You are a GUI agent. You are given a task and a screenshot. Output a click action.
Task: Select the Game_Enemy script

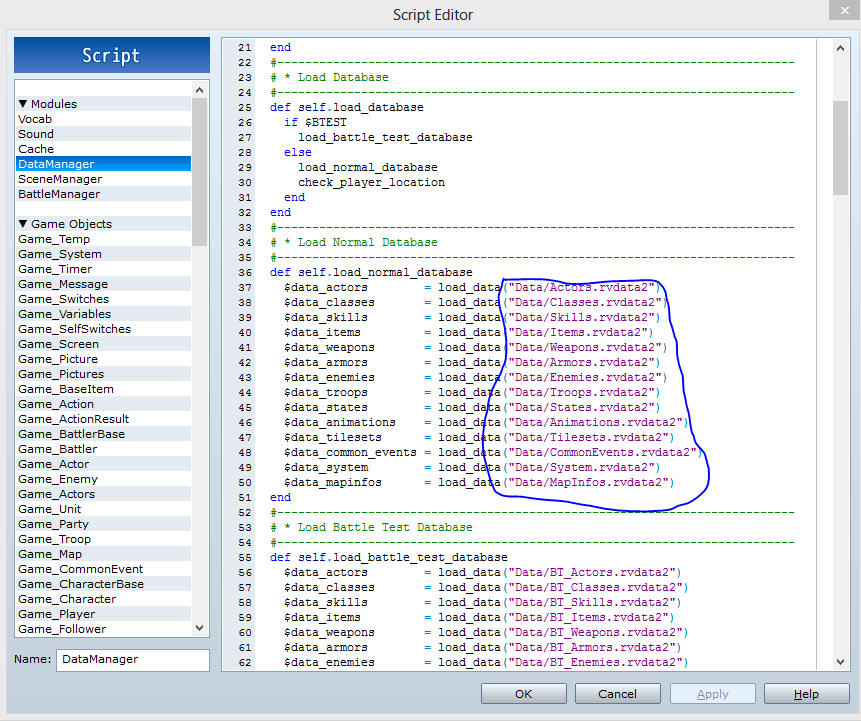point(104,479)
